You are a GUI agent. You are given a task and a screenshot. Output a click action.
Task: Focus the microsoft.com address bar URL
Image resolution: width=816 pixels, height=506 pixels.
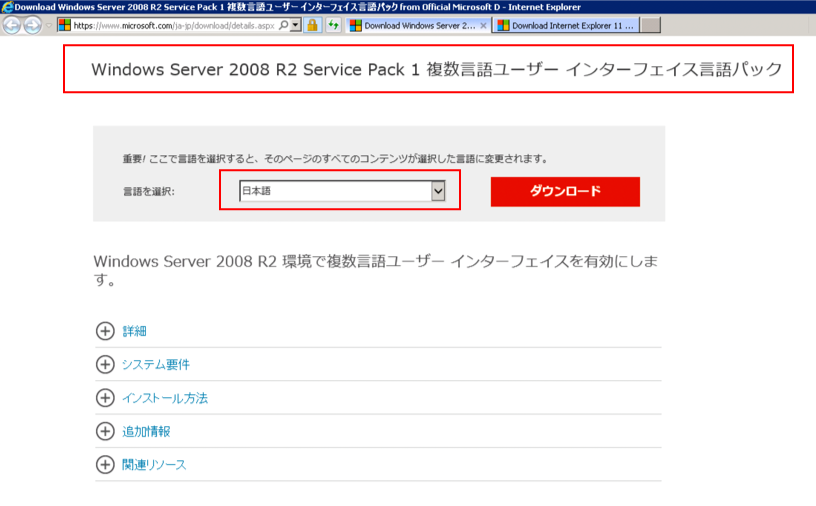[173, 26]
